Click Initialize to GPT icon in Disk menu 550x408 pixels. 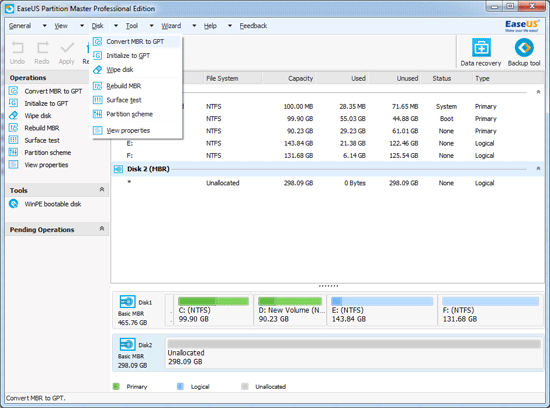(x=98, y=55)
